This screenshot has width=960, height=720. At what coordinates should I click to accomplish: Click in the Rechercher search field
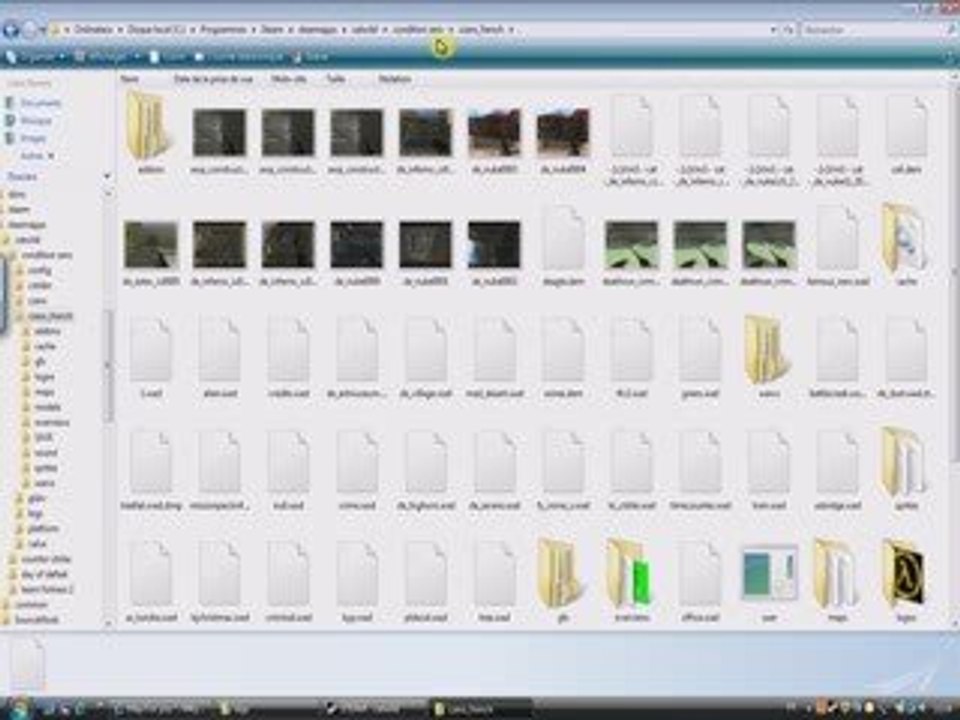click(876, 29)
